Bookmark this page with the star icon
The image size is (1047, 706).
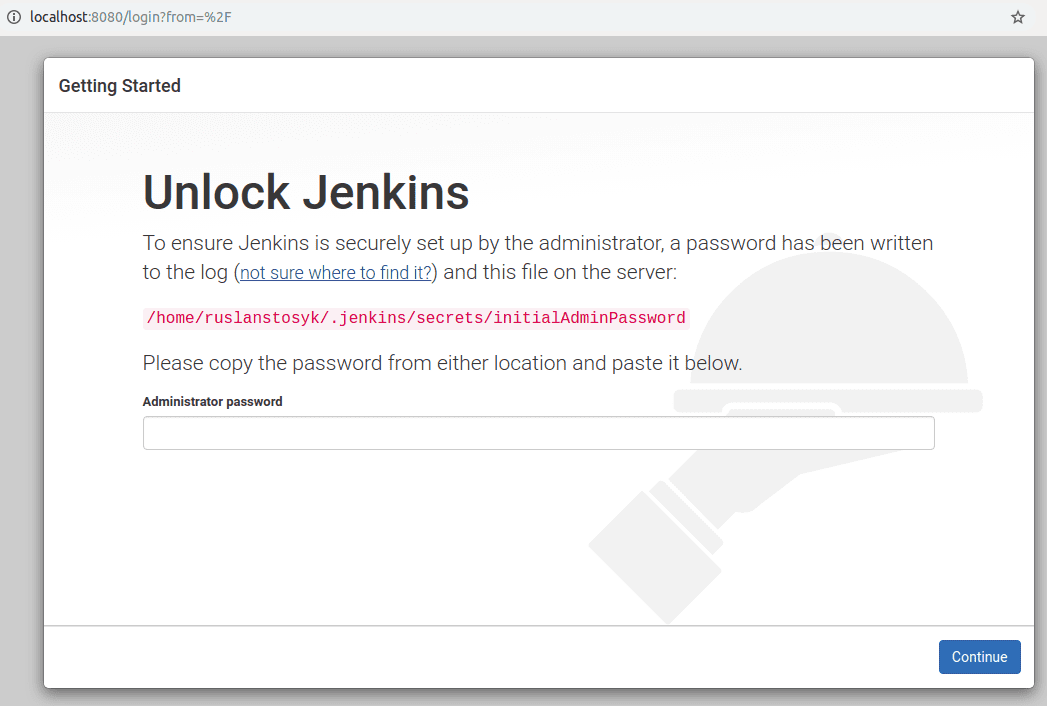pos(1018,18)
